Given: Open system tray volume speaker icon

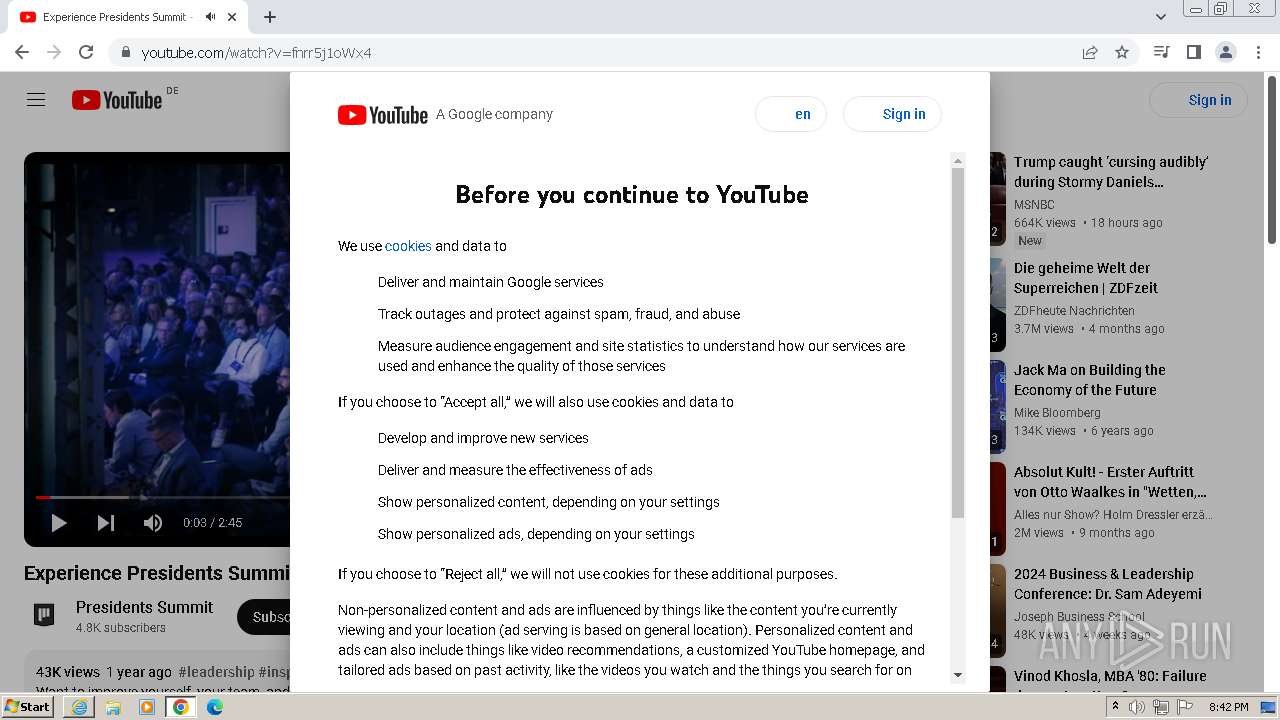Looking at the screenshot, I should pyautogui.click(x=1137, y=707).
